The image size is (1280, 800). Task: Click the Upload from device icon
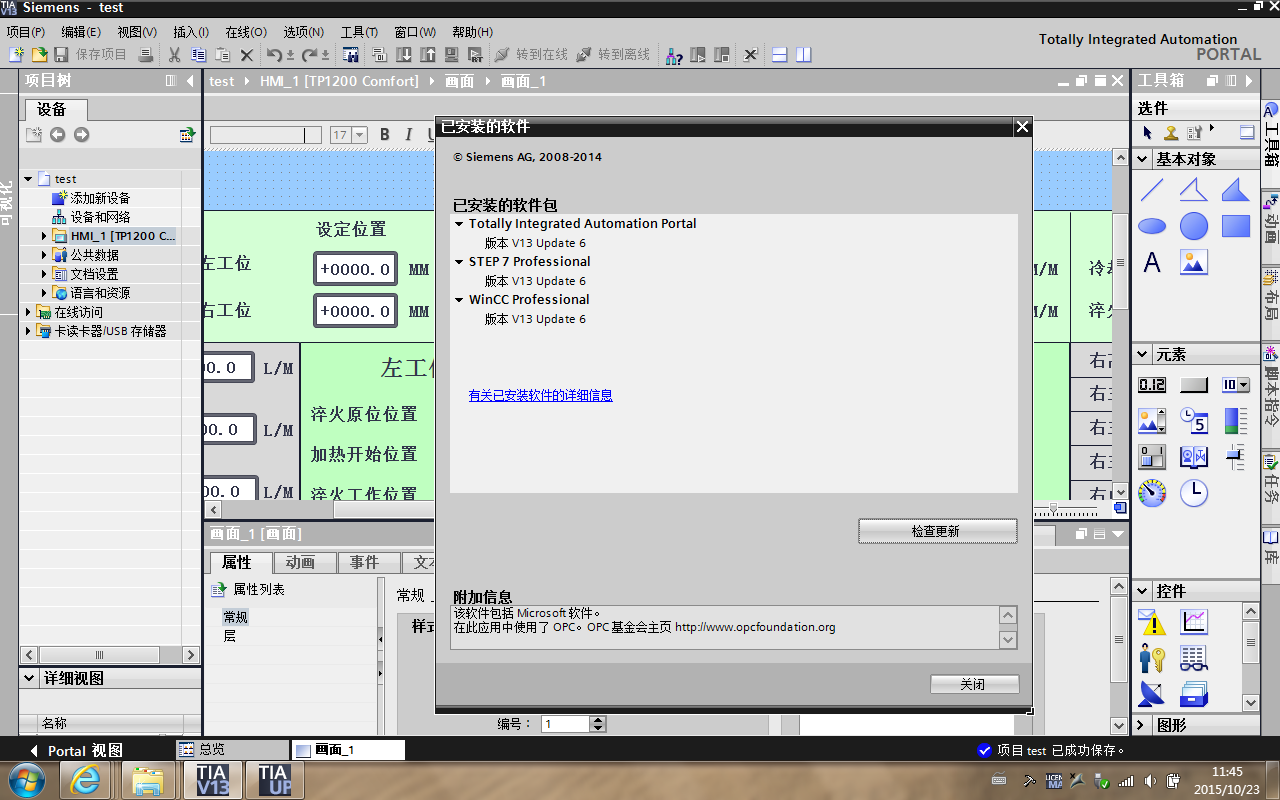428,54
